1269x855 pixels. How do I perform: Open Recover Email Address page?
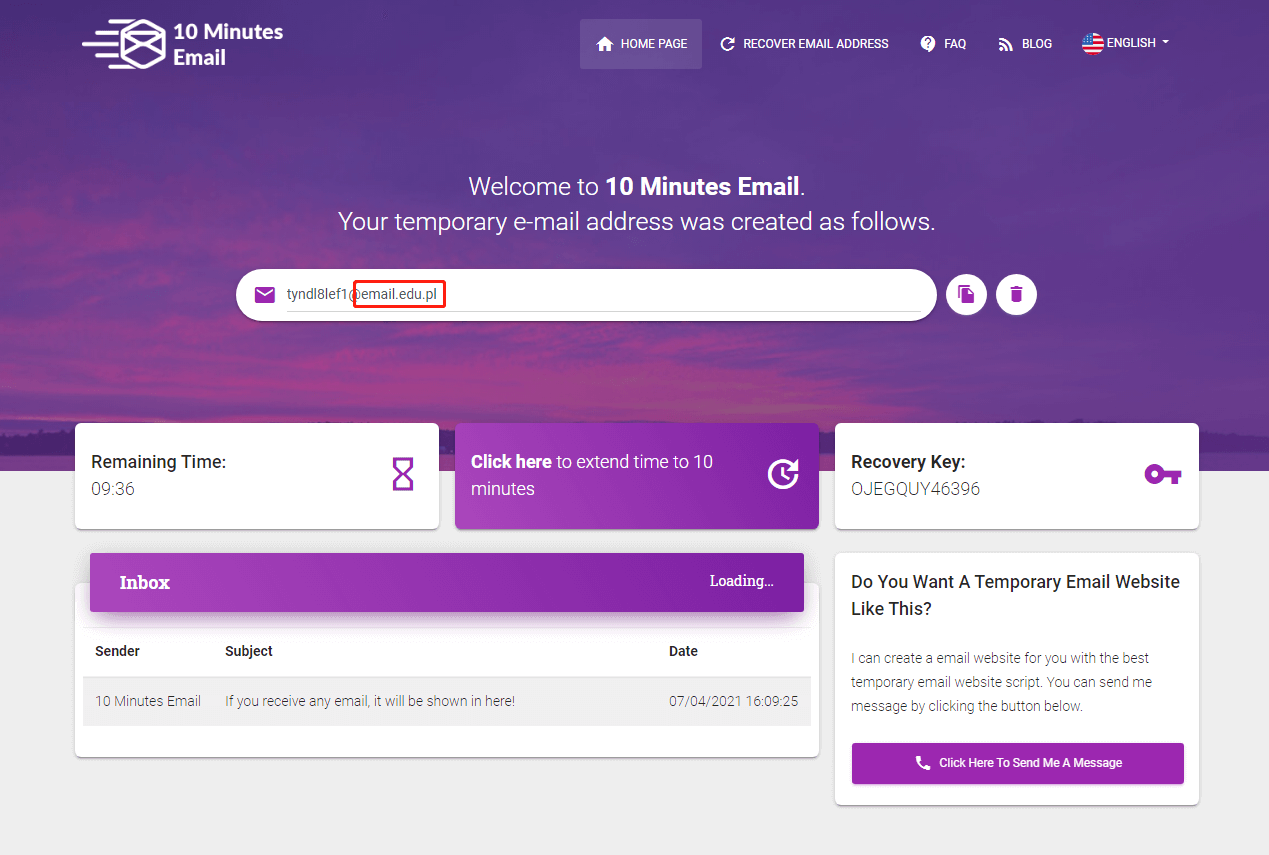coord(804,44)
